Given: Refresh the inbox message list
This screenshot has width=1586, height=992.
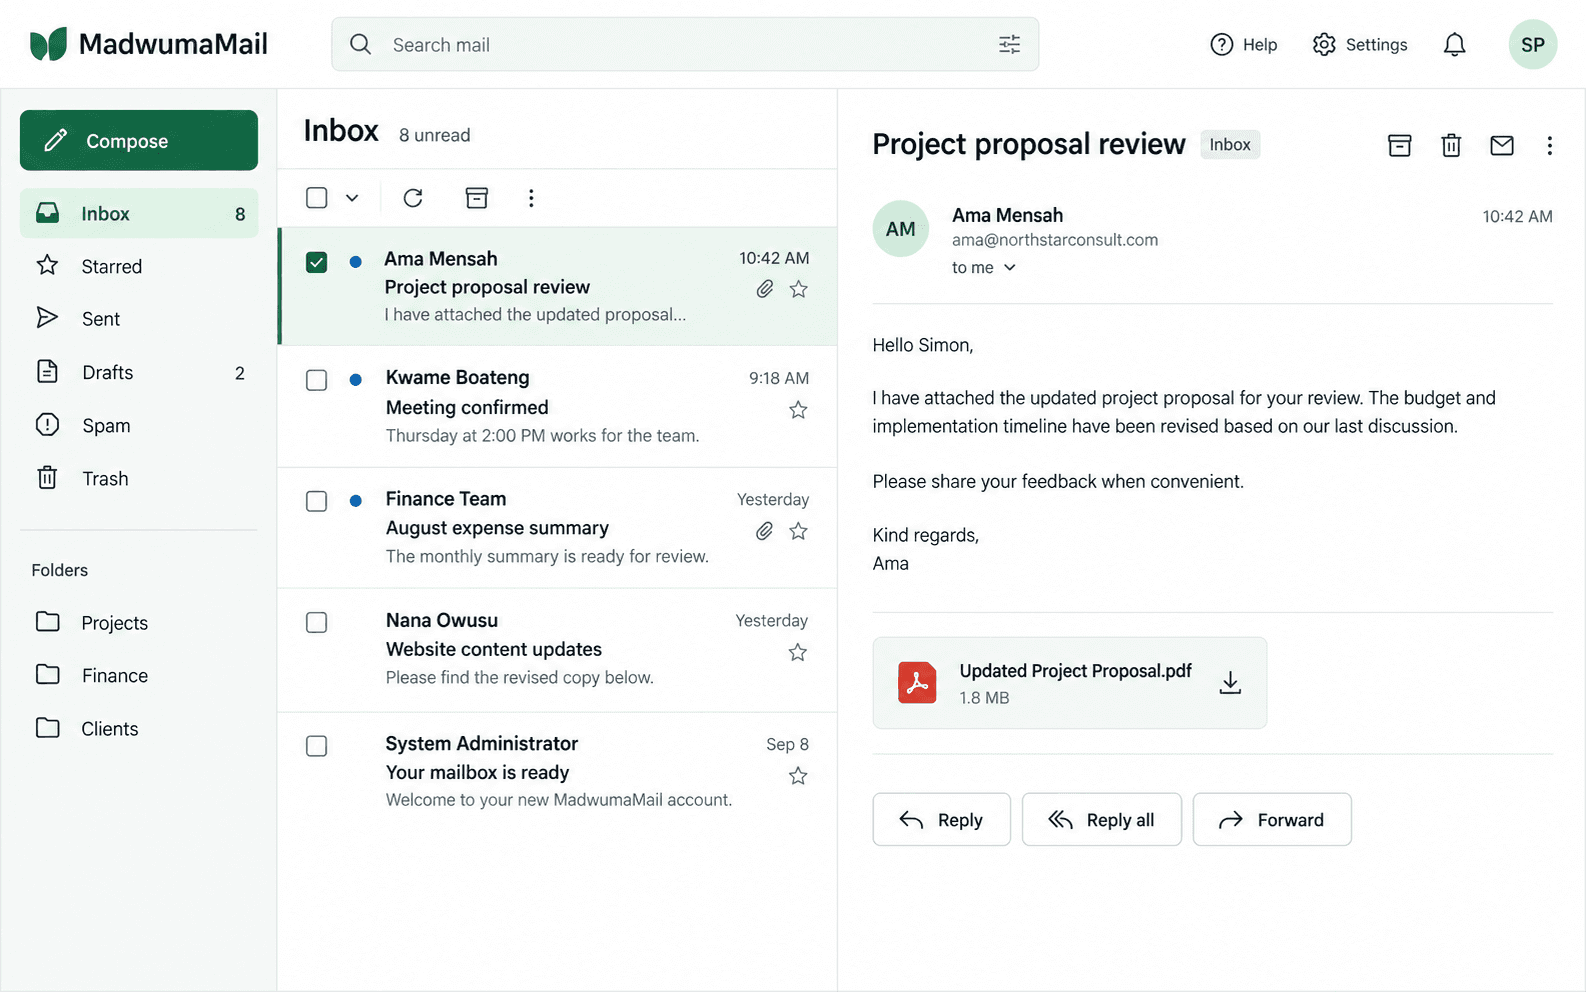Looking at the screenshot, I should pos(413,198).
